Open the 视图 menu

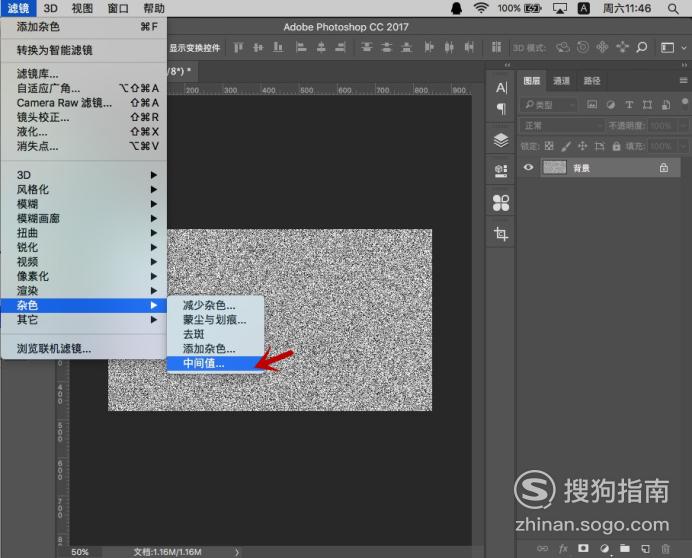[82, 8]
